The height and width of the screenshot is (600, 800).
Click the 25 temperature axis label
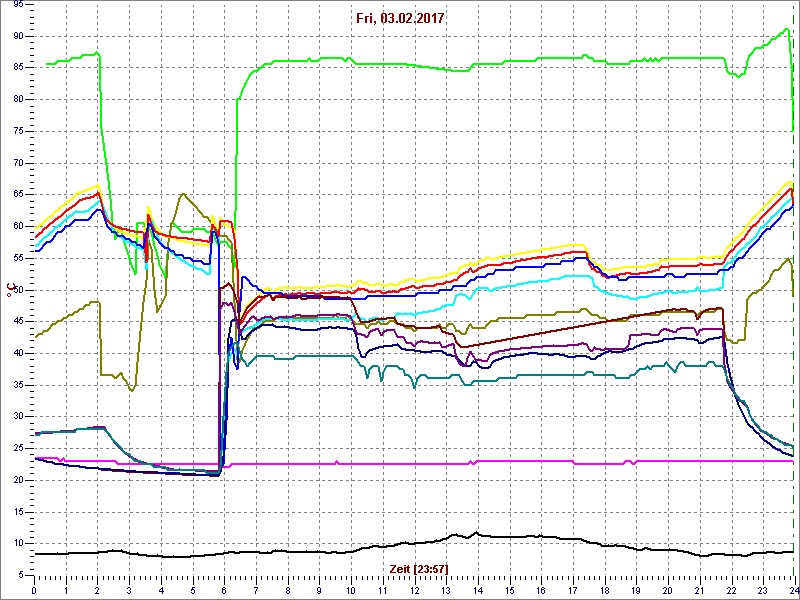[17, 448]
